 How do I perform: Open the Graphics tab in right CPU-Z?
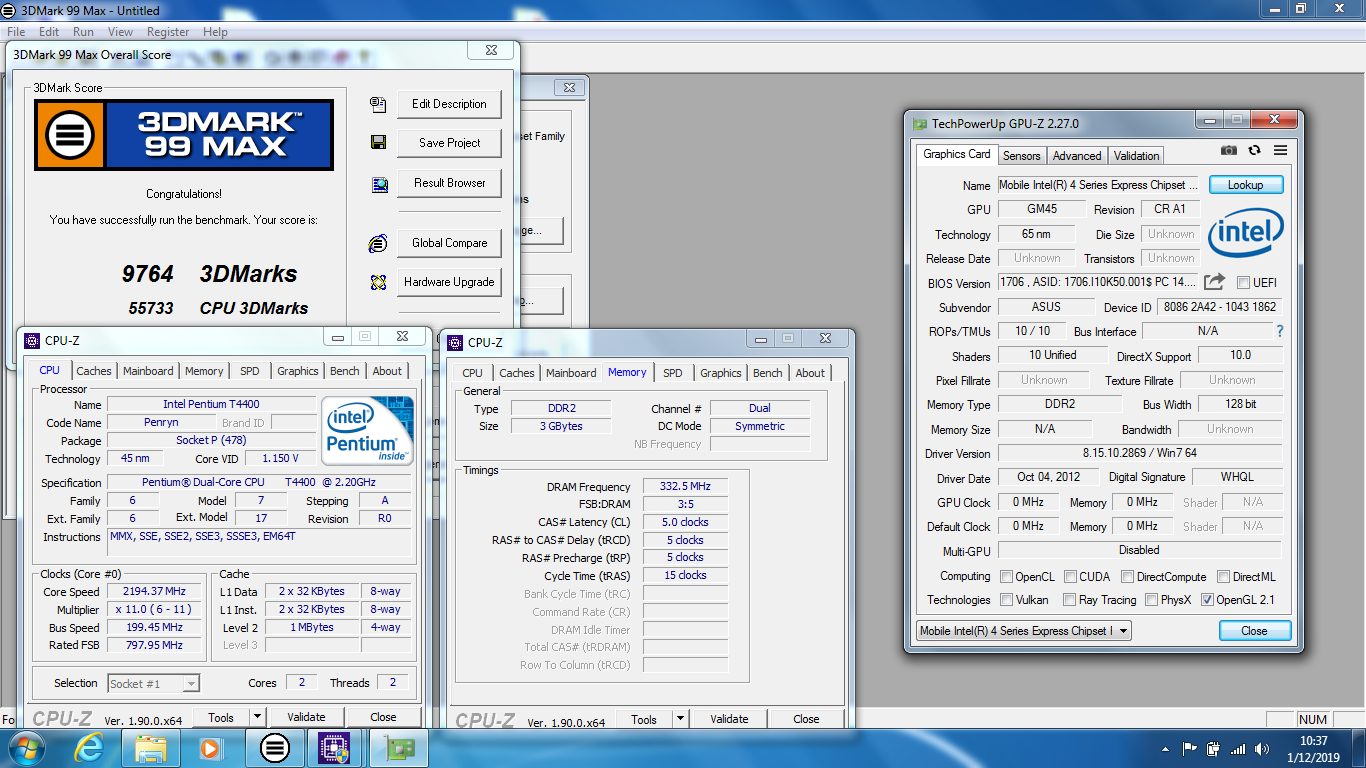[721, 373]
